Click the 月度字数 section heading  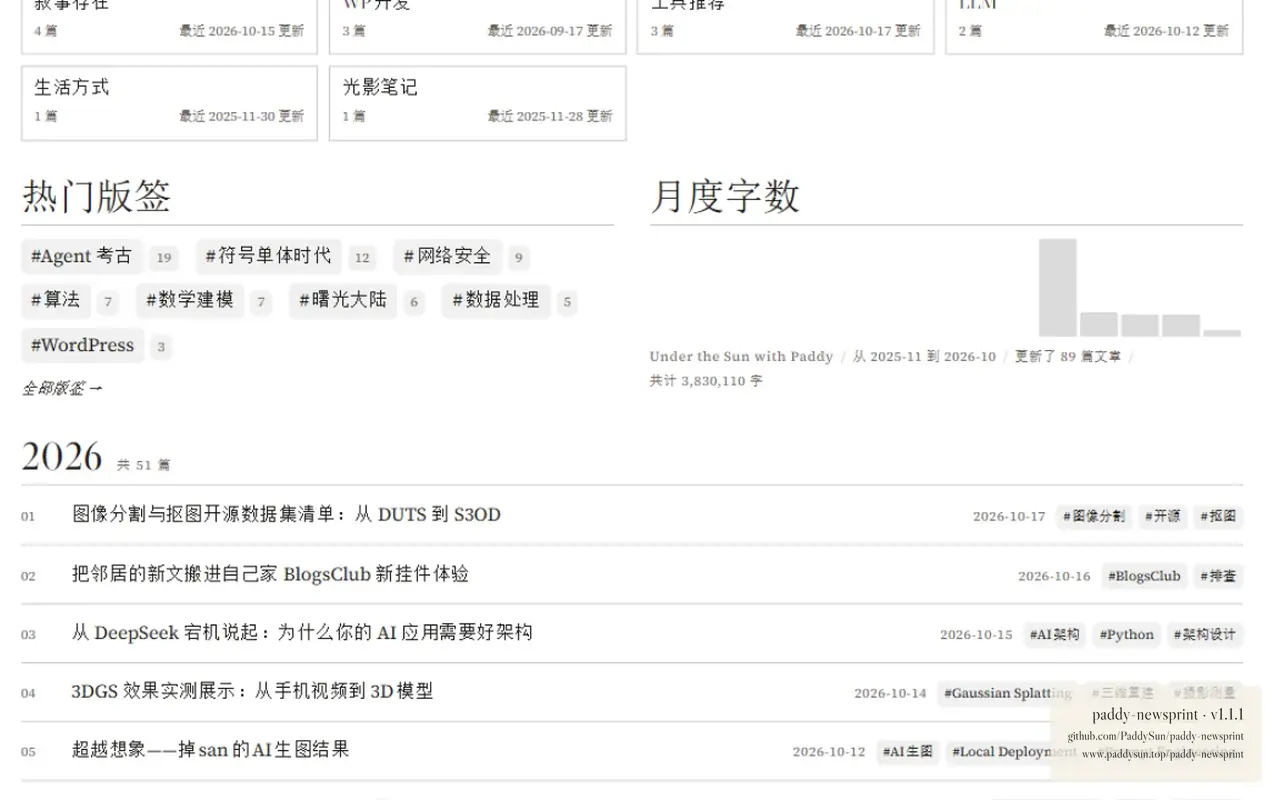pos(725,196)
